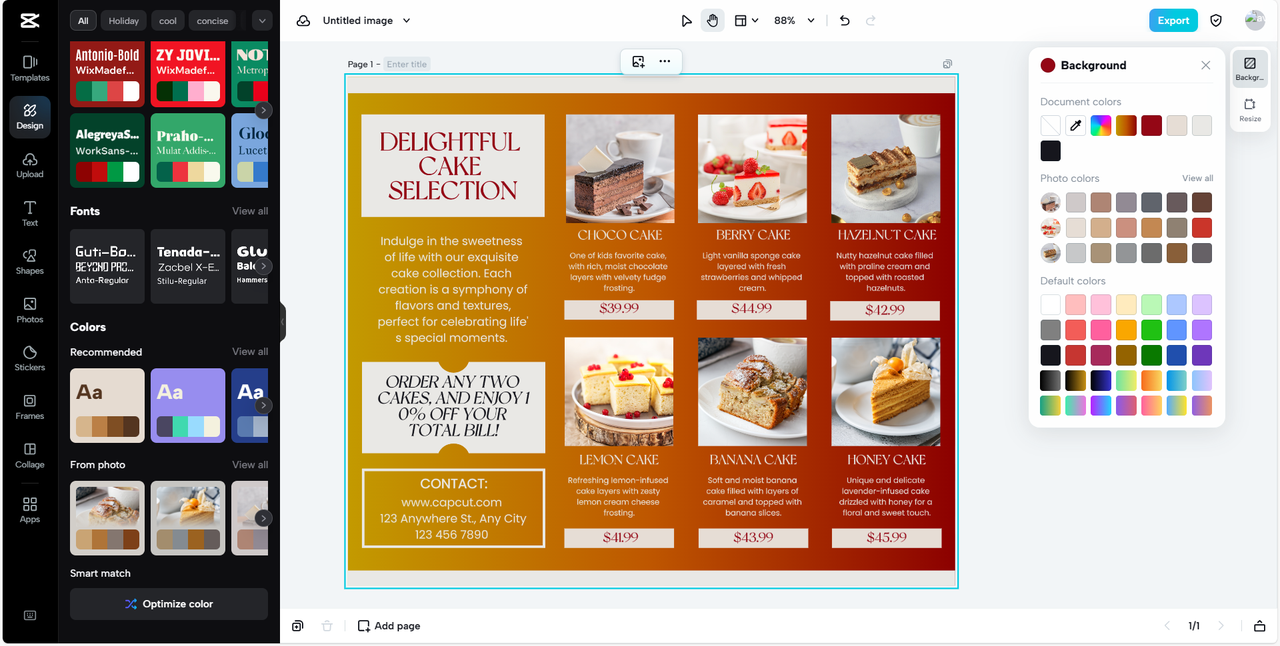Show more from-photo palettes with arrow
1280x646 pixels.
pyautogui.click(x=263, y=518)
